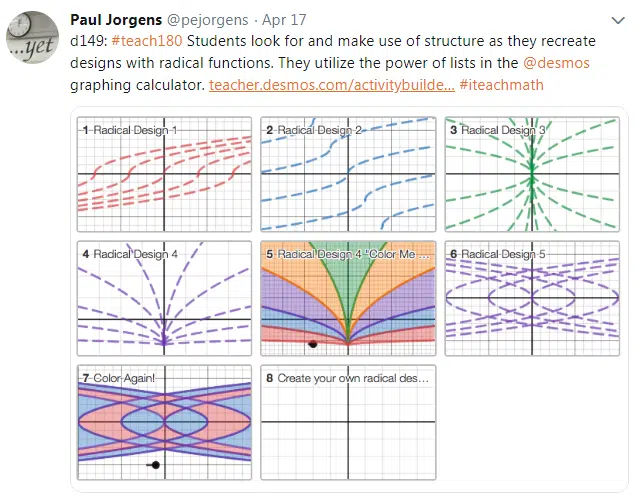This screenshot has width=636, height=495.
Task: Open the @desmos mention
Action: point(556,63)
